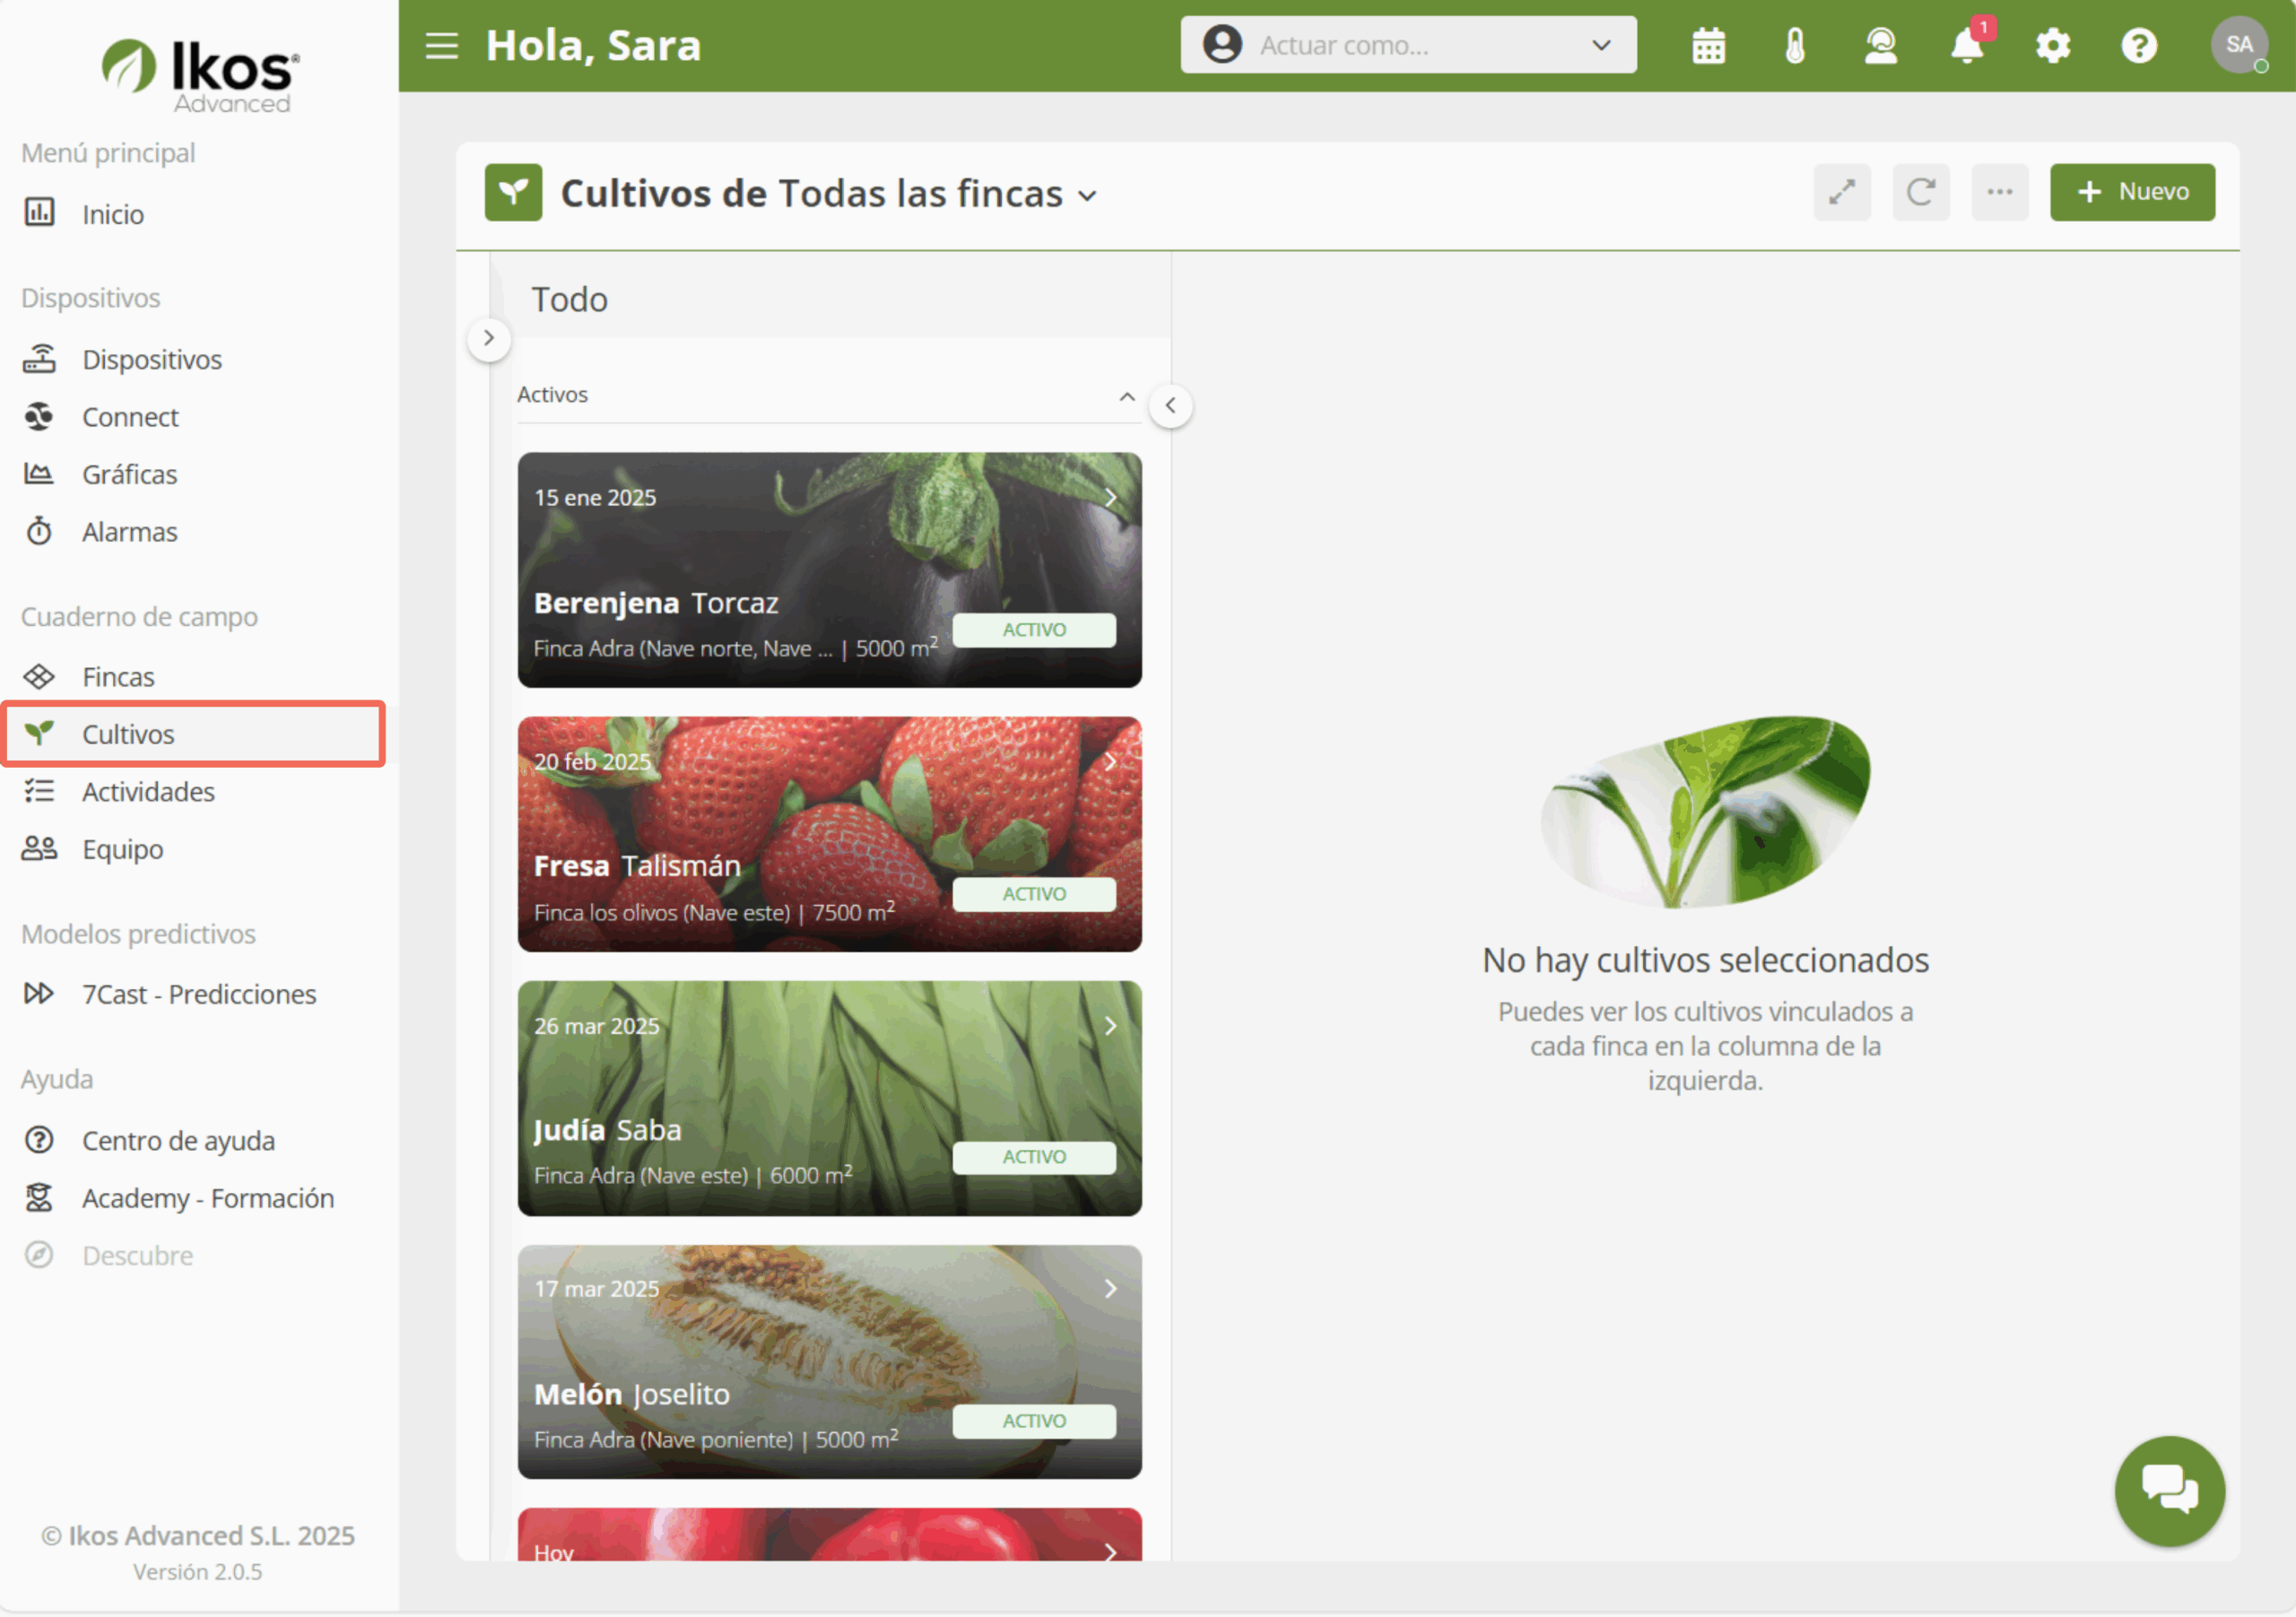Click the Nuevo button

(x=2131, y=192)
